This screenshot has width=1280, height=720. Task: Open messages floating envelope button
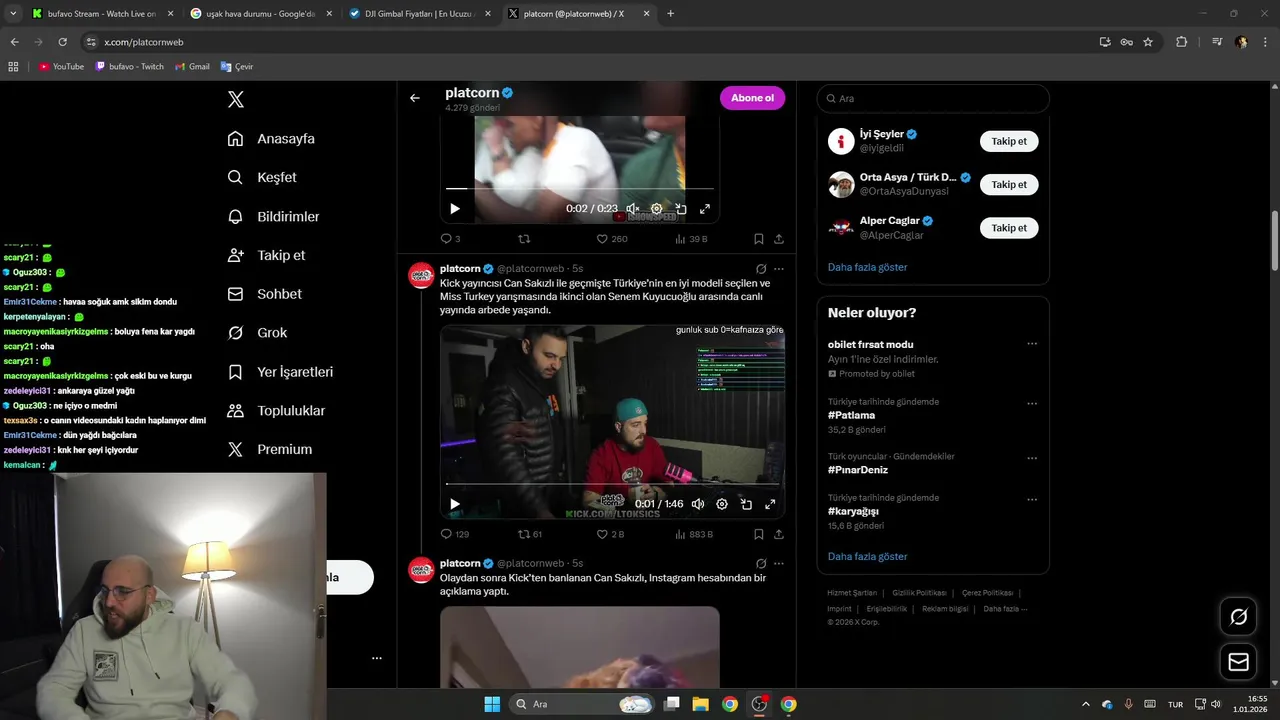[x=1239, y=662]
